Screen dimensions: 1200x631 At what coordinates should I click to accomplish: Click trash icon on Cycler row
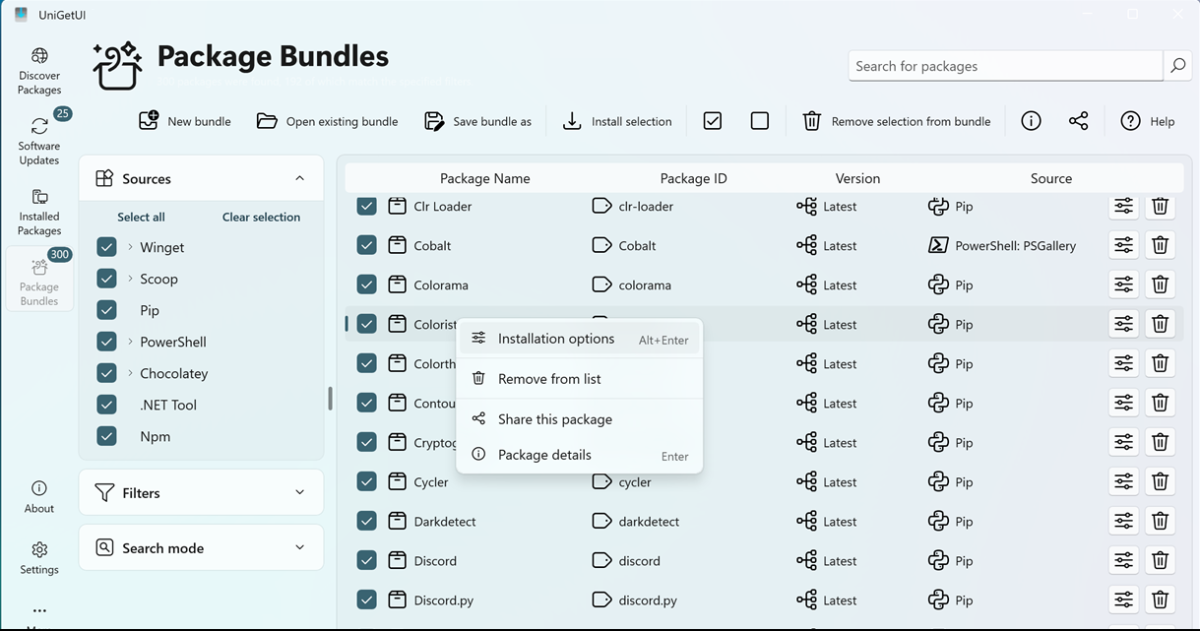pyautogui.click(x=1160, y=482)
